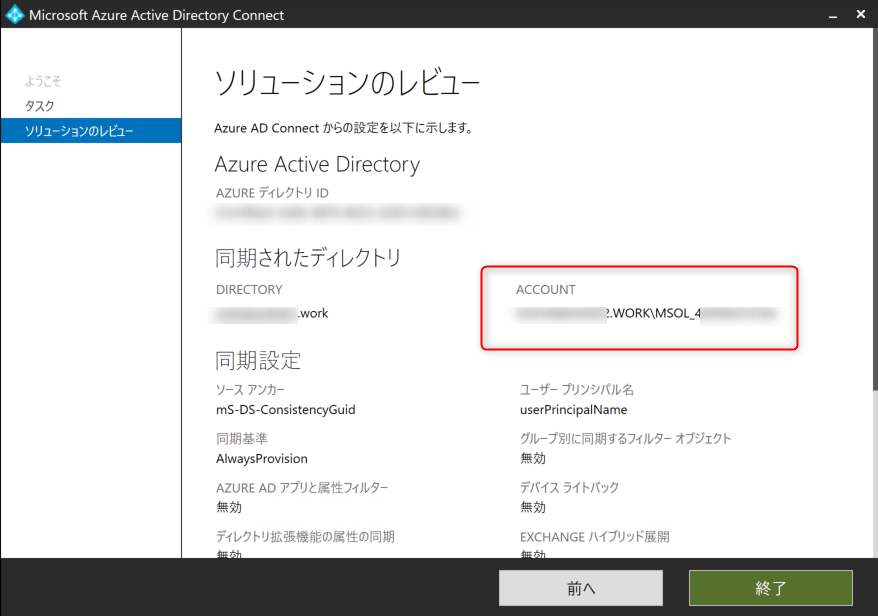Click the Microsoft Azure Active Directory Connect title
The image size is (878, 616).
pyautogui.click(x=156, y=15)
